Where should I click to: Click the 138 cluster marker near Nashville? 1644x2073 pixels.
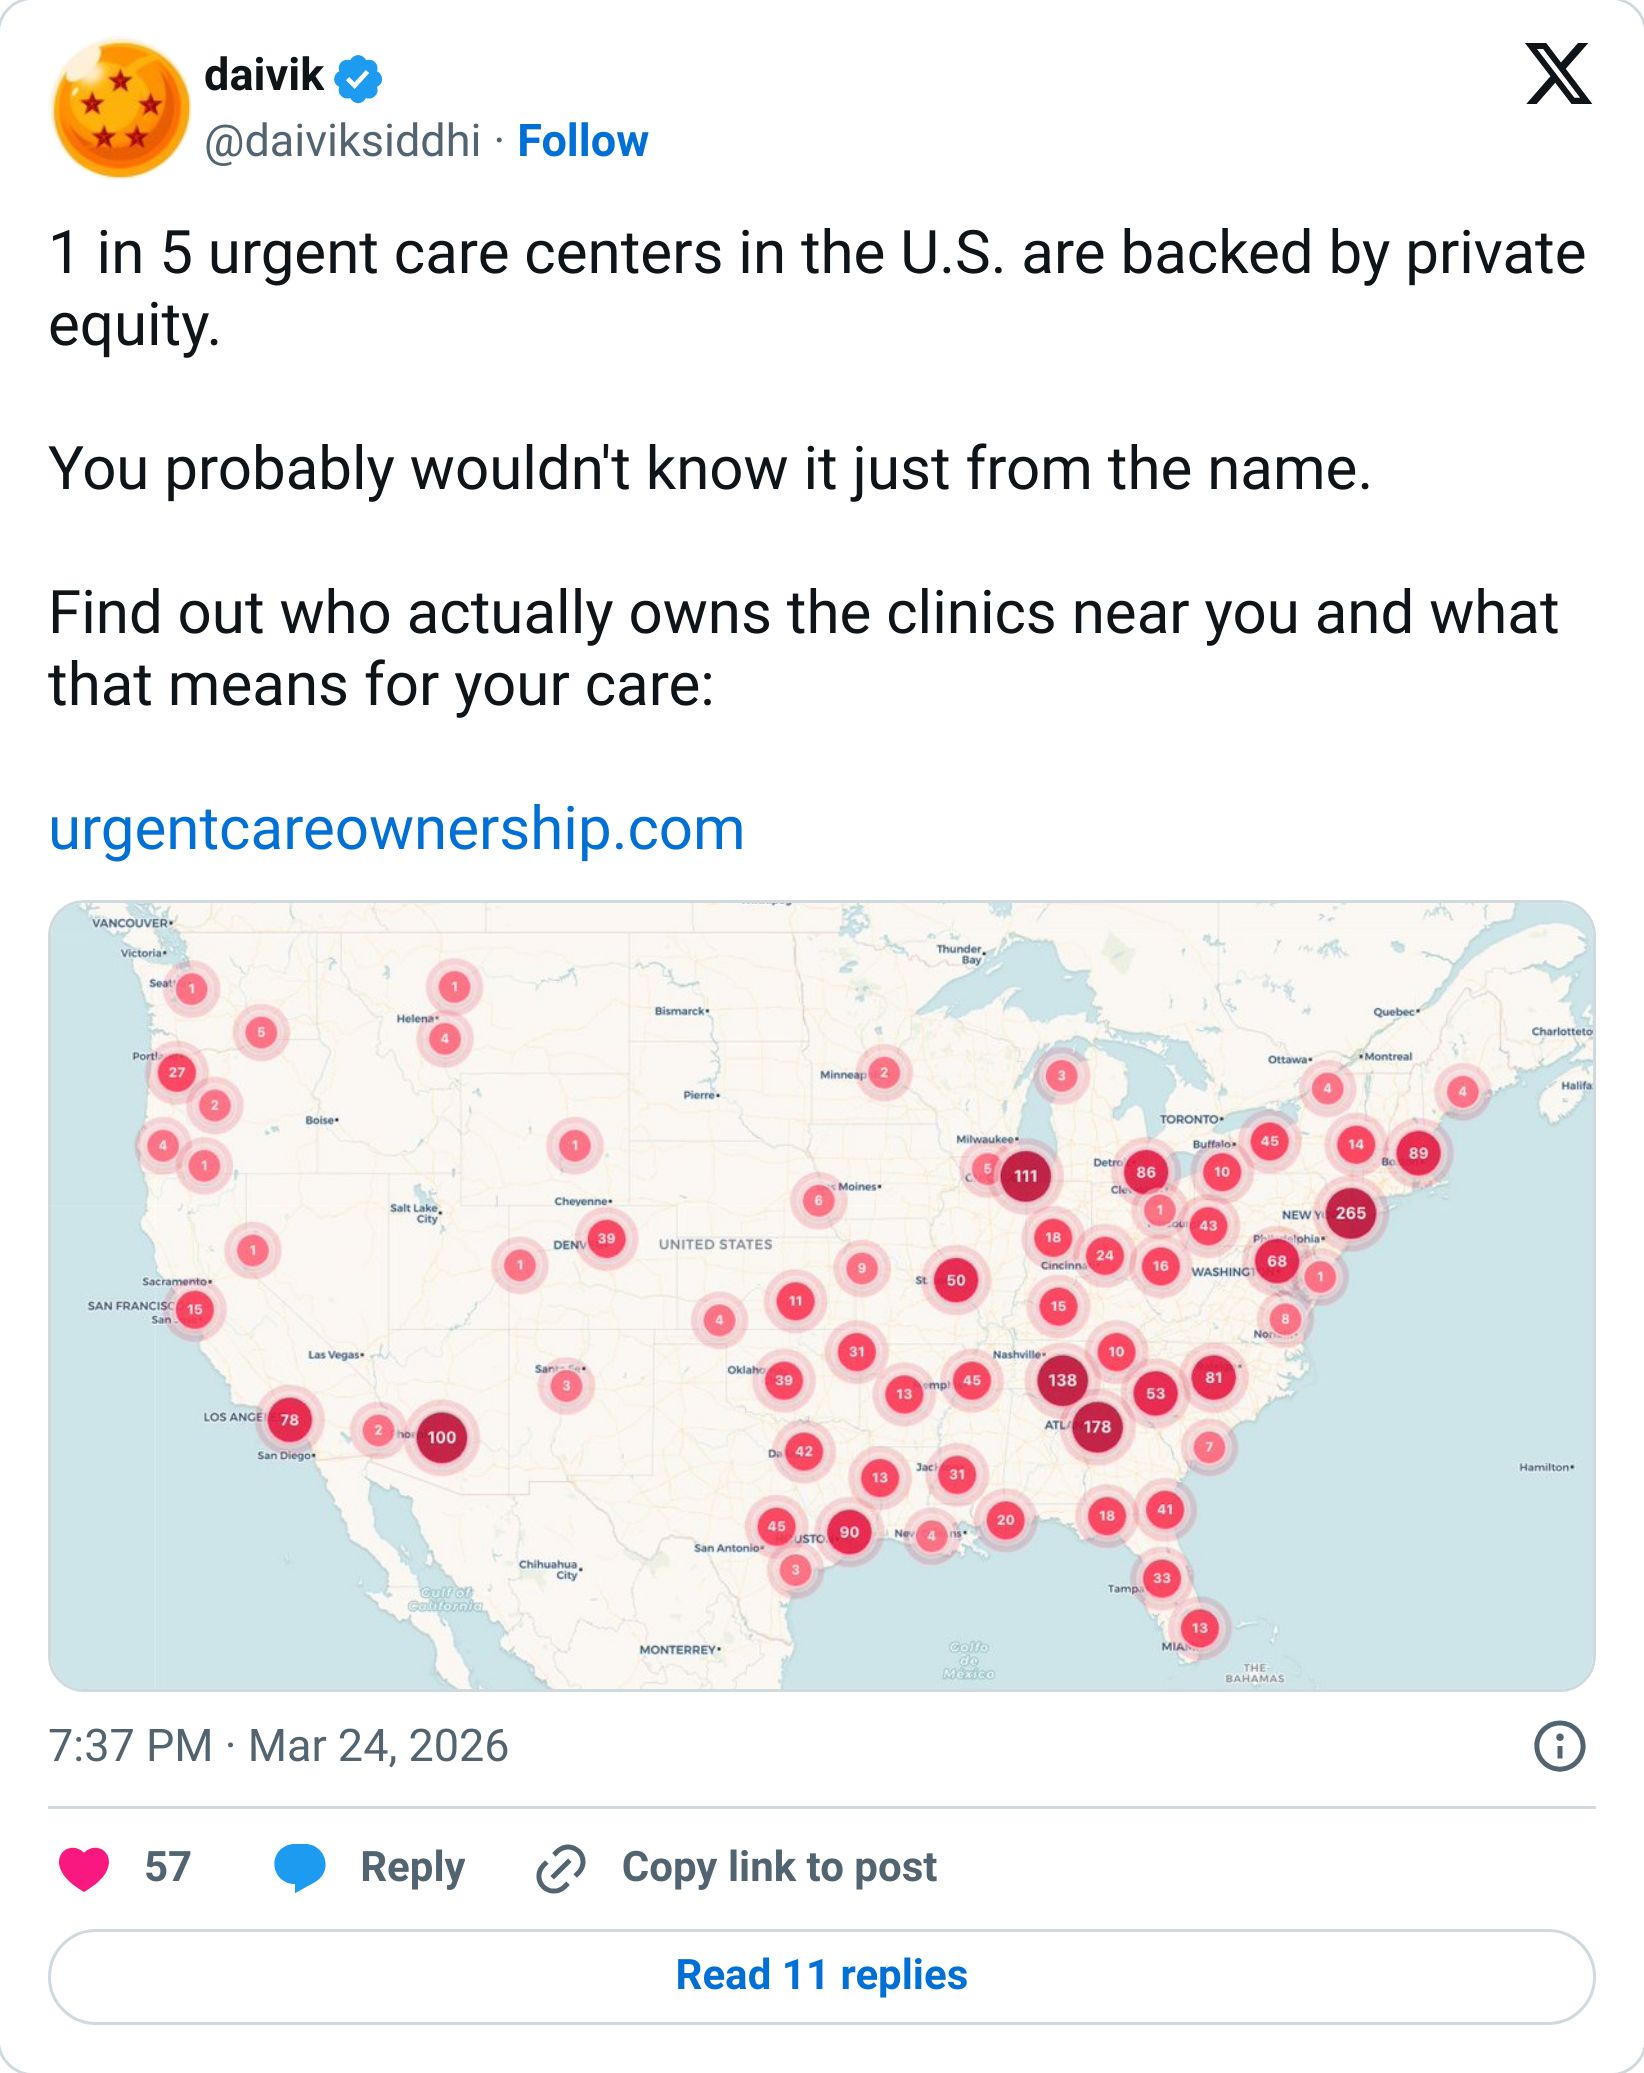[1062, 1381]
